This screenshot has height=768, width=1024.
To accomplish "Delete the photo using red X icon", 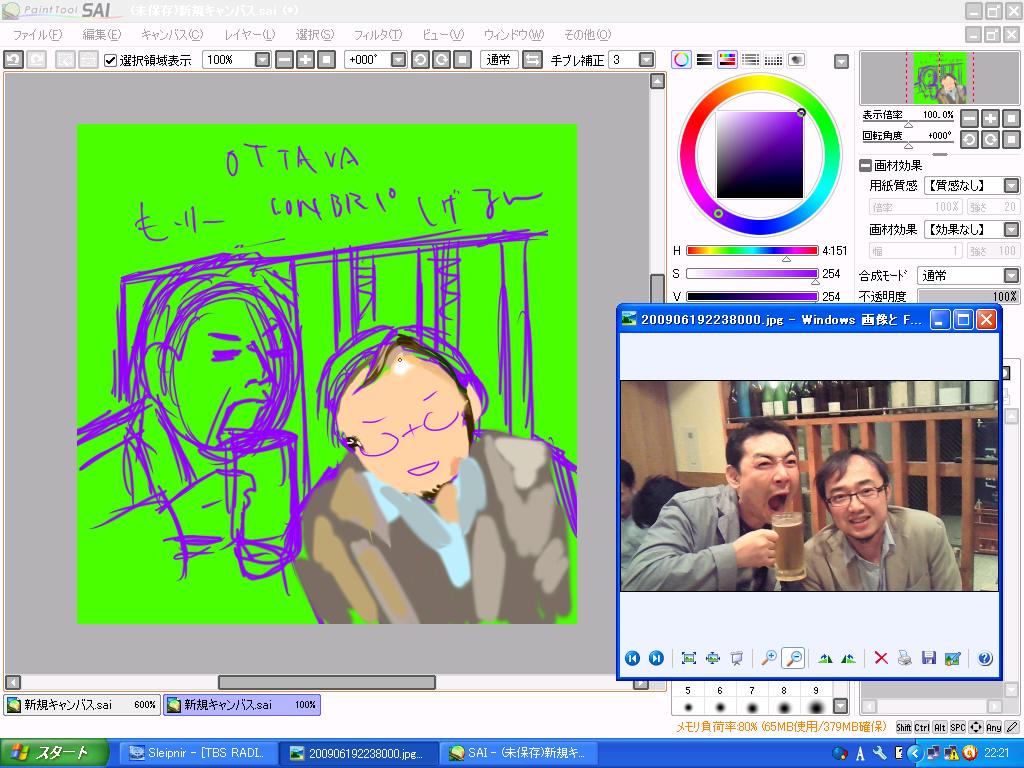I will (x=881, y=658).
